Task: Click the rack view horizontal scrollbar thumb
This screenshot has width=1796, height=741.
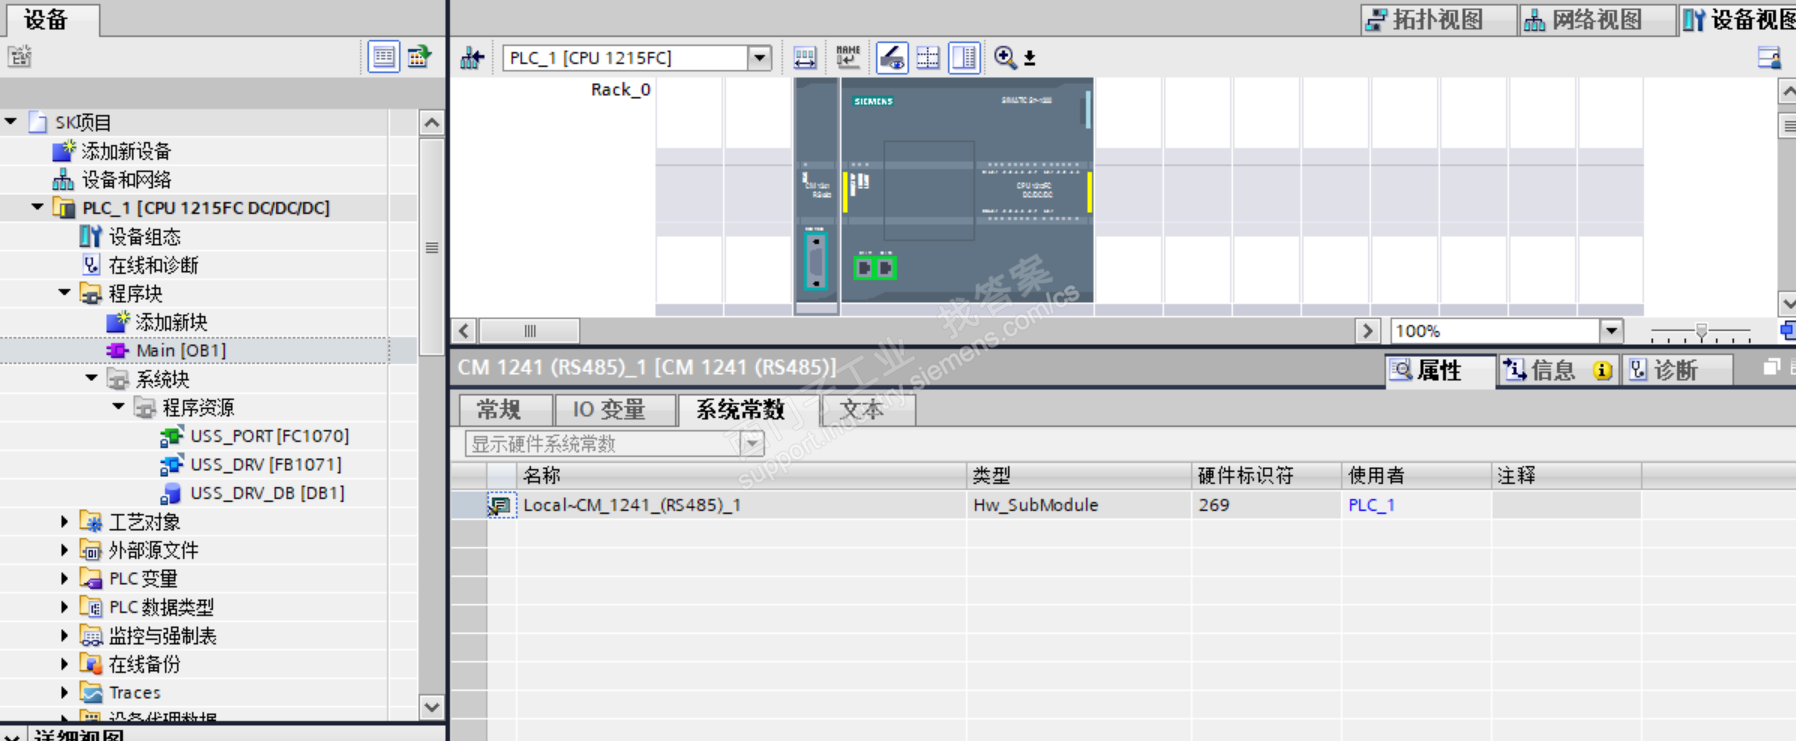Action: tap(530, 331)
